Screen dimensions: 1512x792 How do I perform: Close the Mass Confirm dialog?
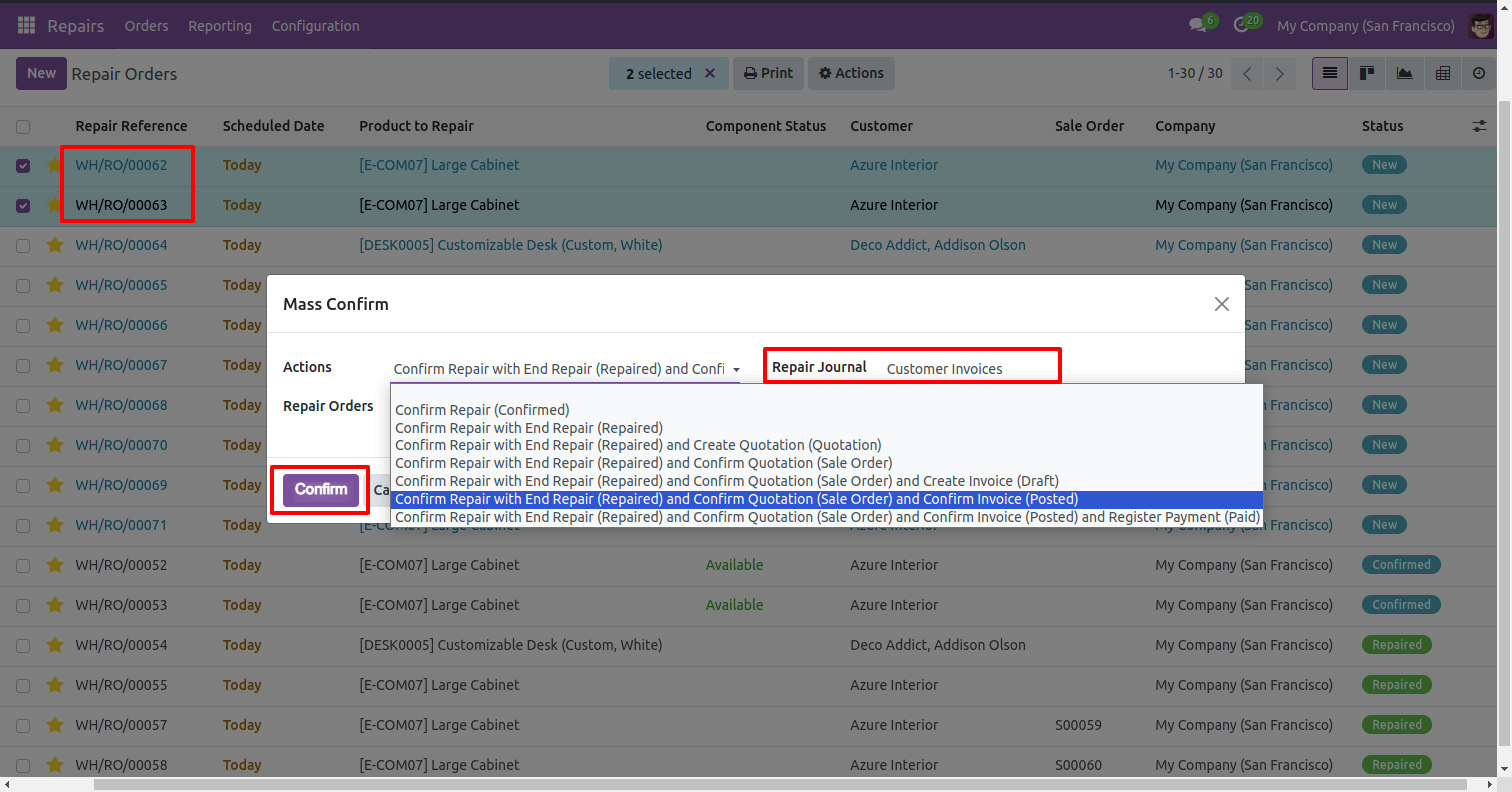click(x=1221, y=304)
